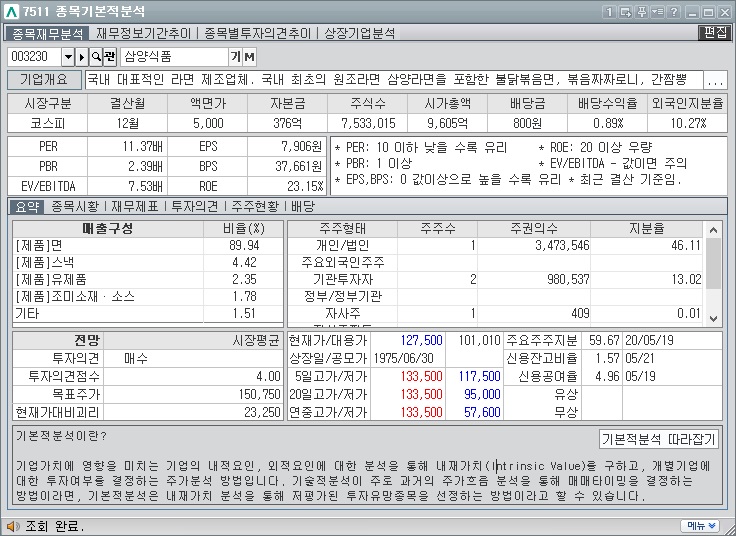
Task: Select the 재무제표 sub-tab
Action: coord(135,207)
